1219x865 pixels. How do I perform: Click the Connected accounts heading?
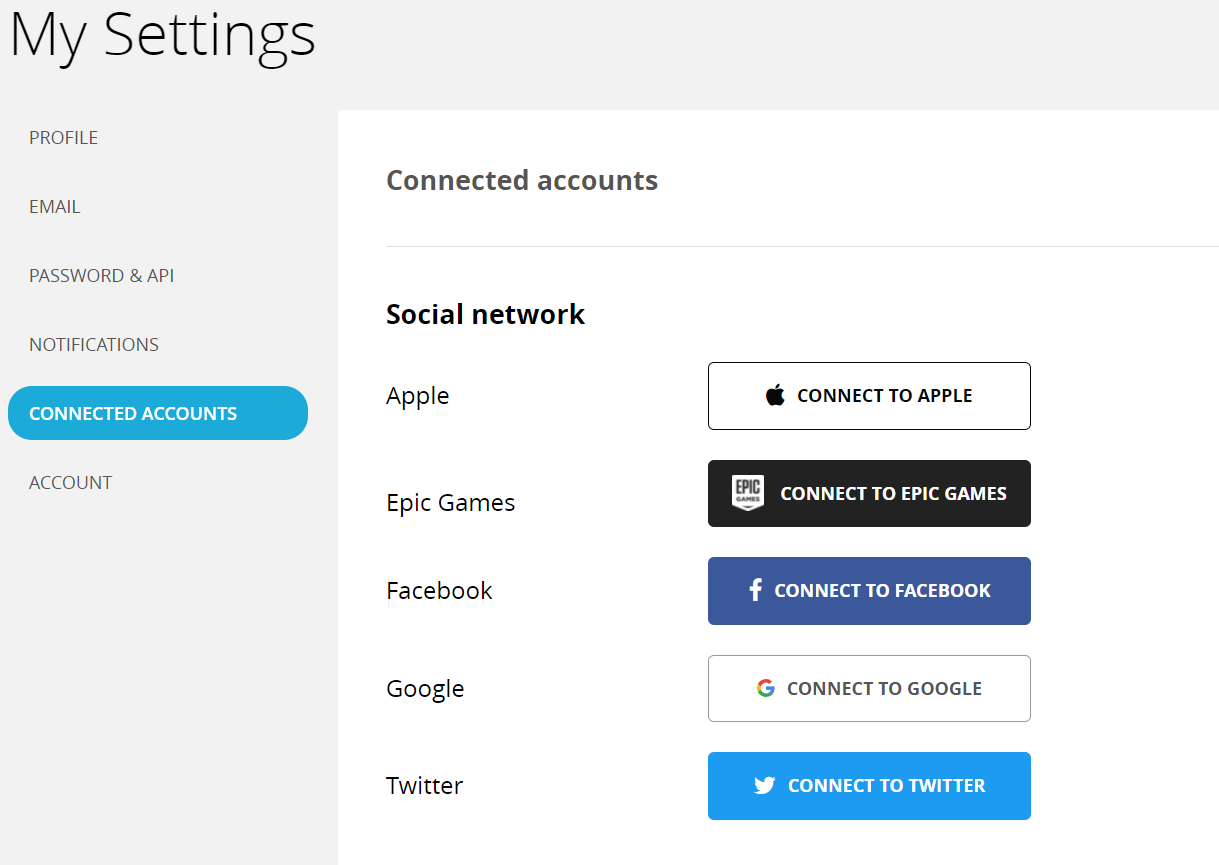tap(522, 180)
